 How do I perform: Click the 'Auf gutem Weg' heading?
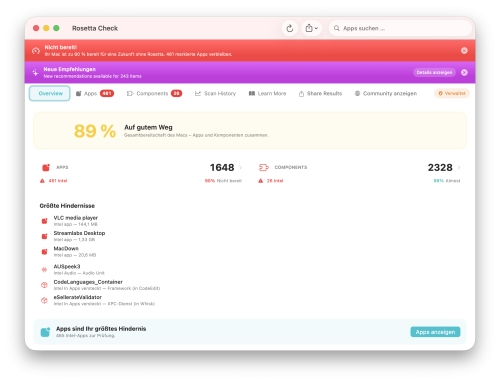tap(148, 127)
